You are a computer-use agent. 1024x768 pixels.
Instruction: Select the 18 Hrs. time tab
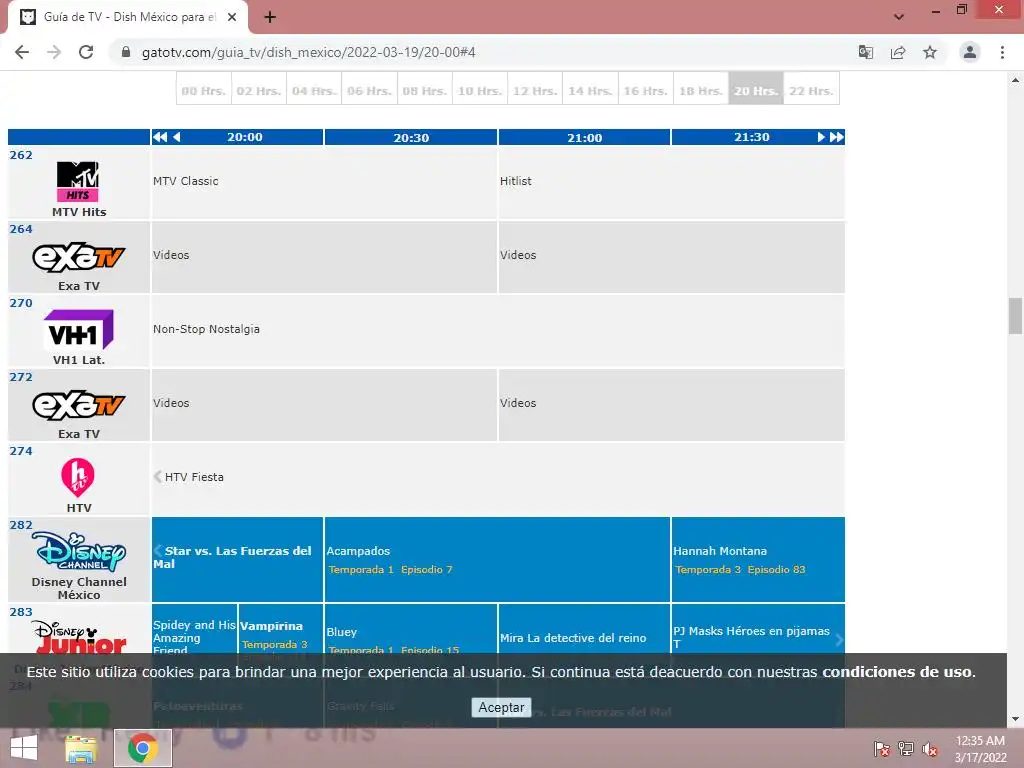tap(701, 91)
